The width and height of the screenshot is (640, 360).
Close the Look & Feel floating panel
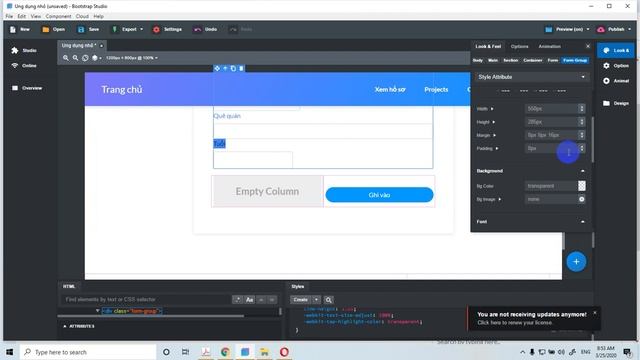(588, 46)
